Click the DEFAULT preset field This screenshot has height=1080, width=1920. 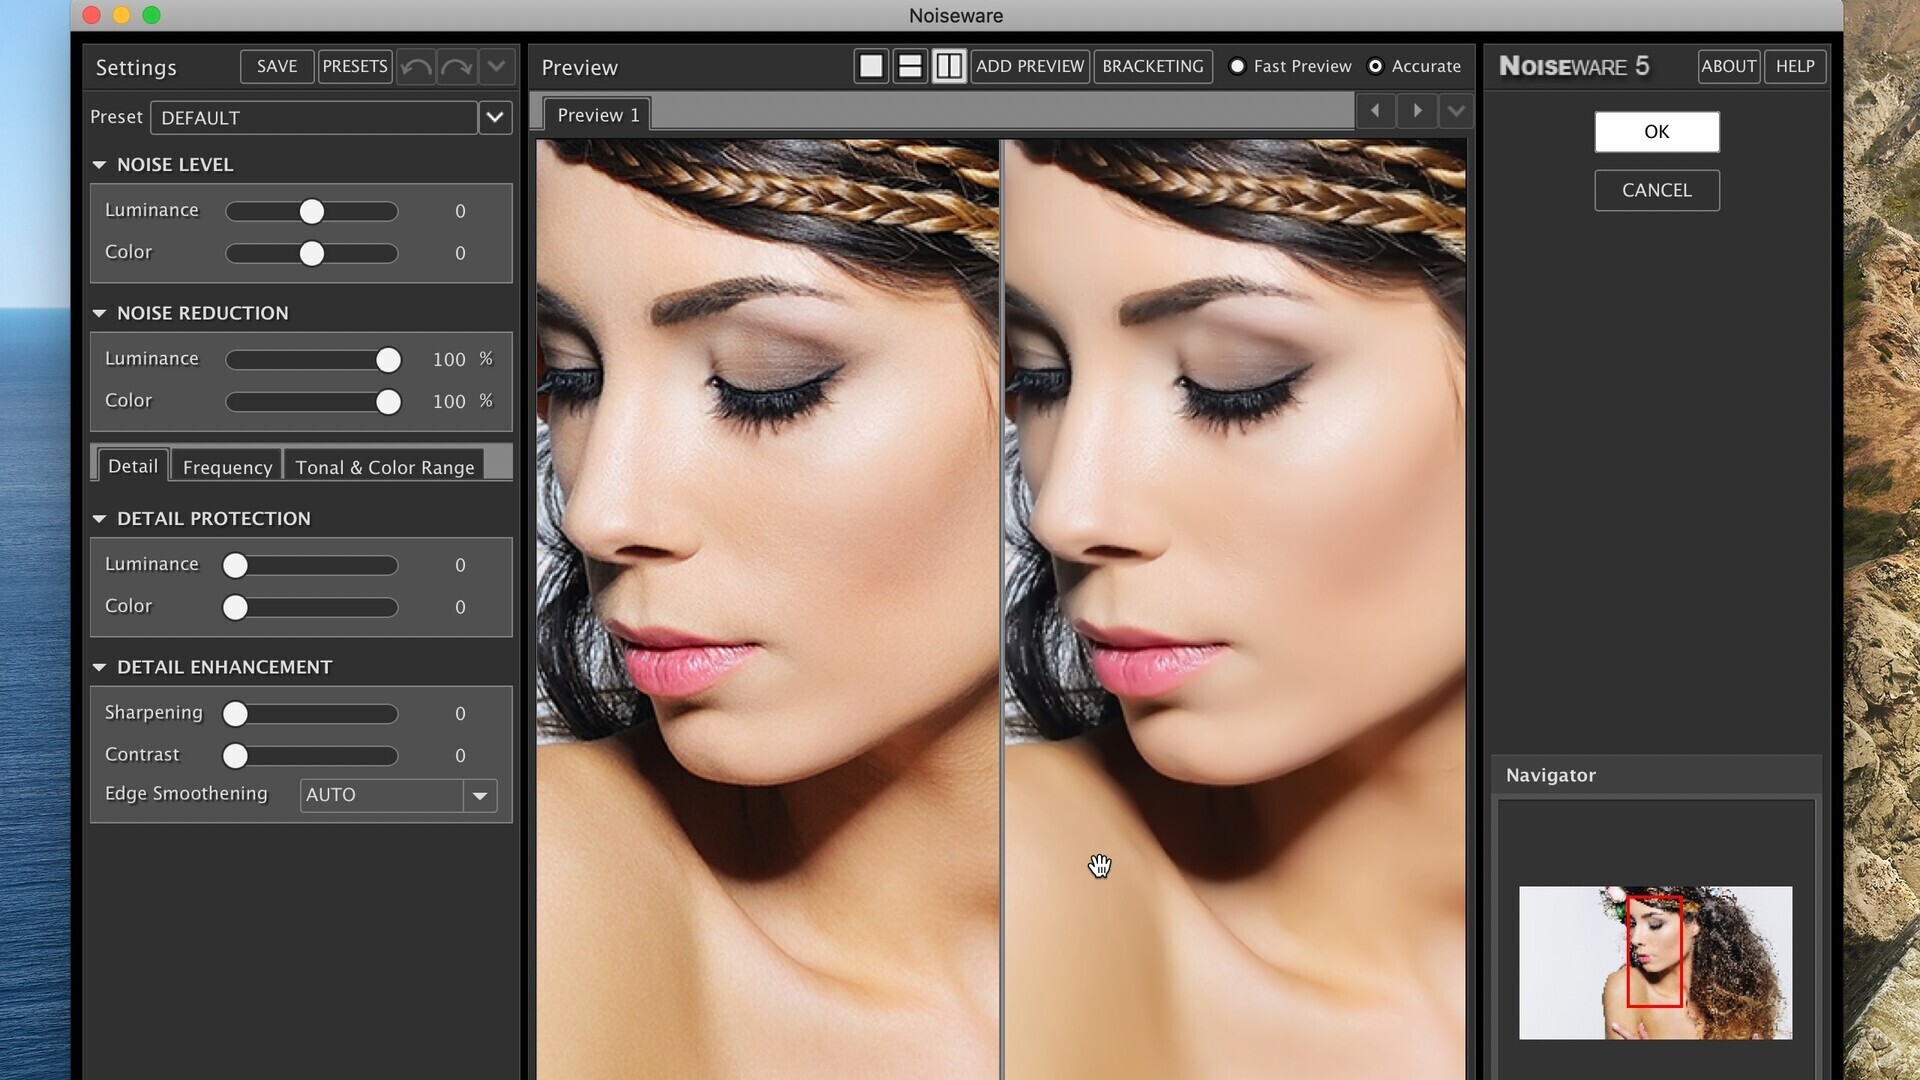click(x=313, y=117)
